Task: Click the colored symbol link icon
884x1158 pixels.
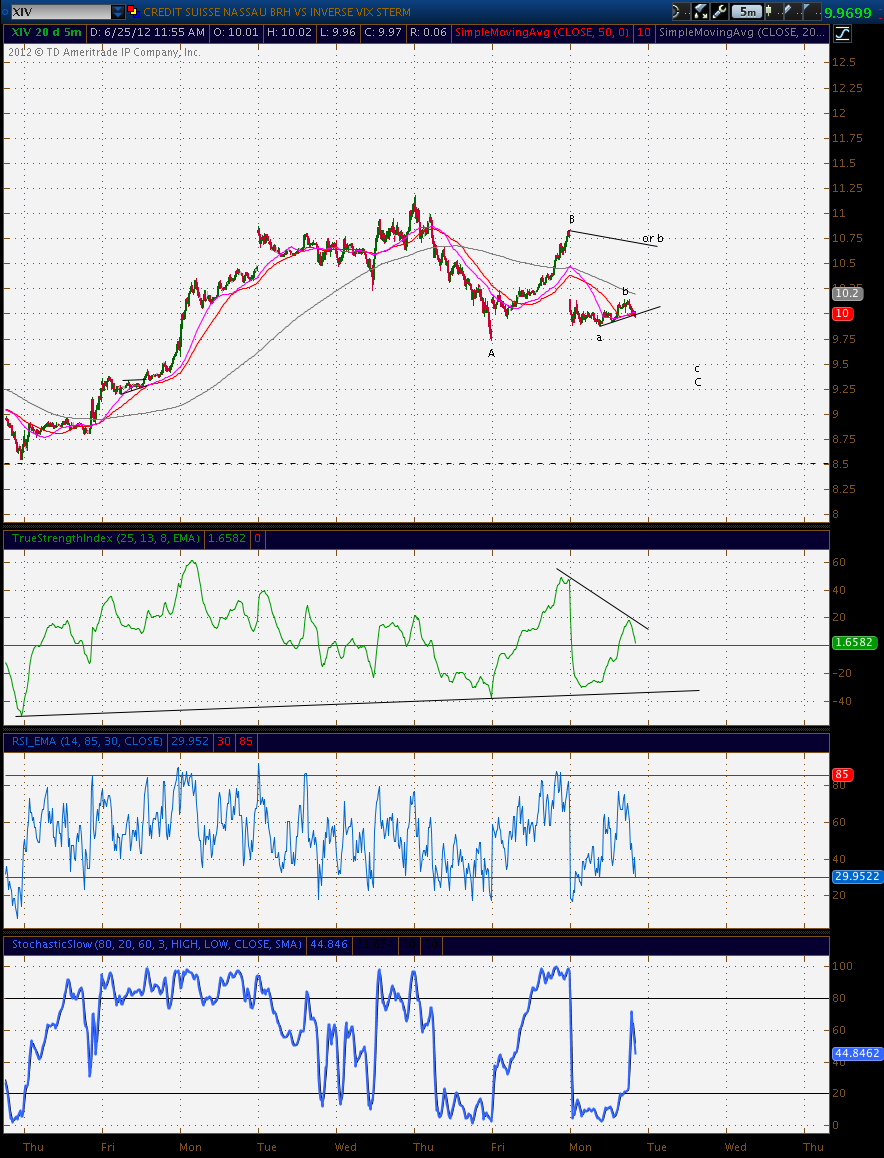Action: coord(133,11)
